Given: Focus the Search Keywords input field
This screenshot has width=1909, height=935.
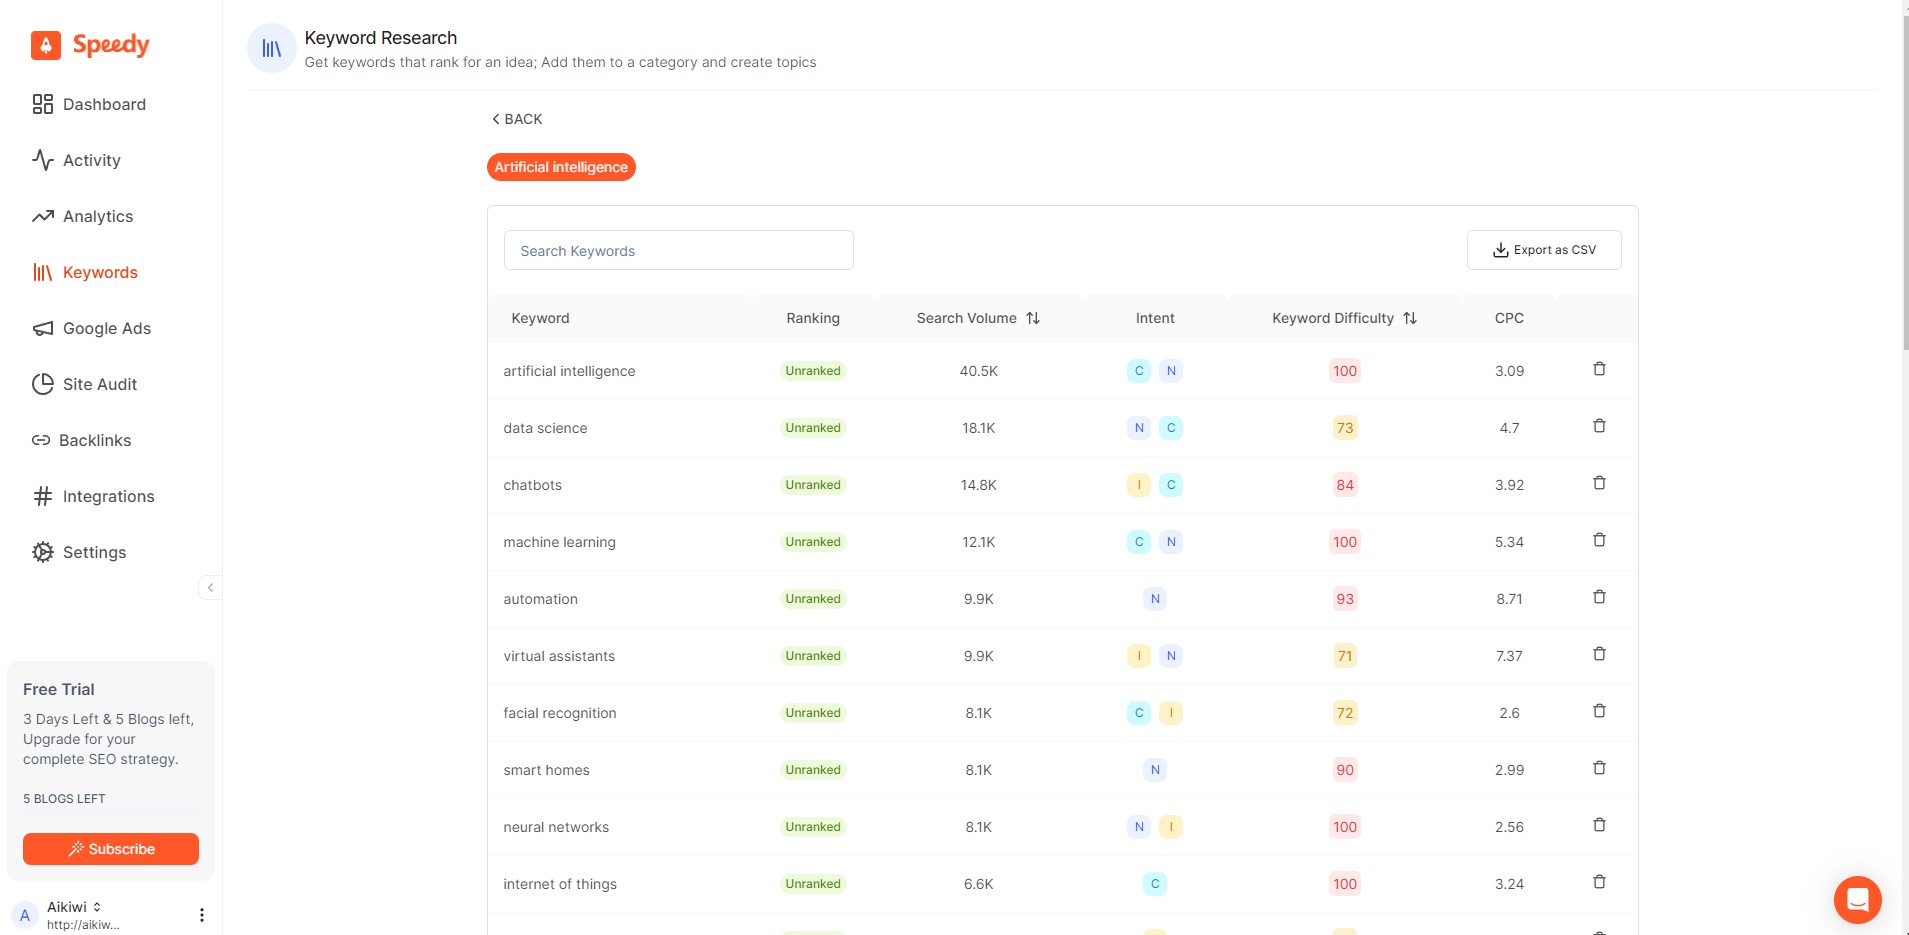Looking at the screenshot, I should tap(679, 250).
